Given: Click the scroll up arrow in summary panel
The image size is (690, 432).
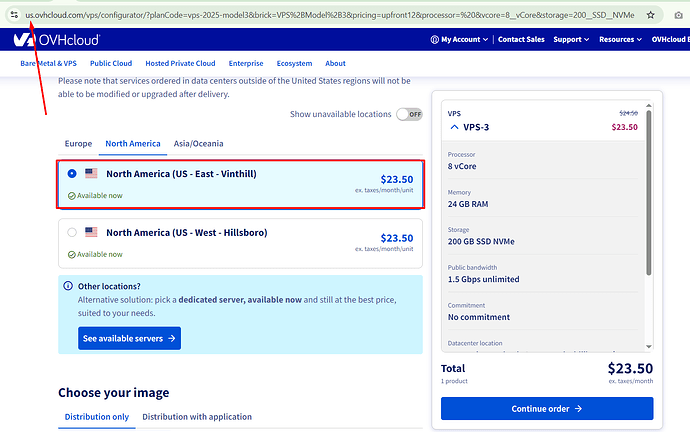Looking at the screenshot, I should coord(649,106).
